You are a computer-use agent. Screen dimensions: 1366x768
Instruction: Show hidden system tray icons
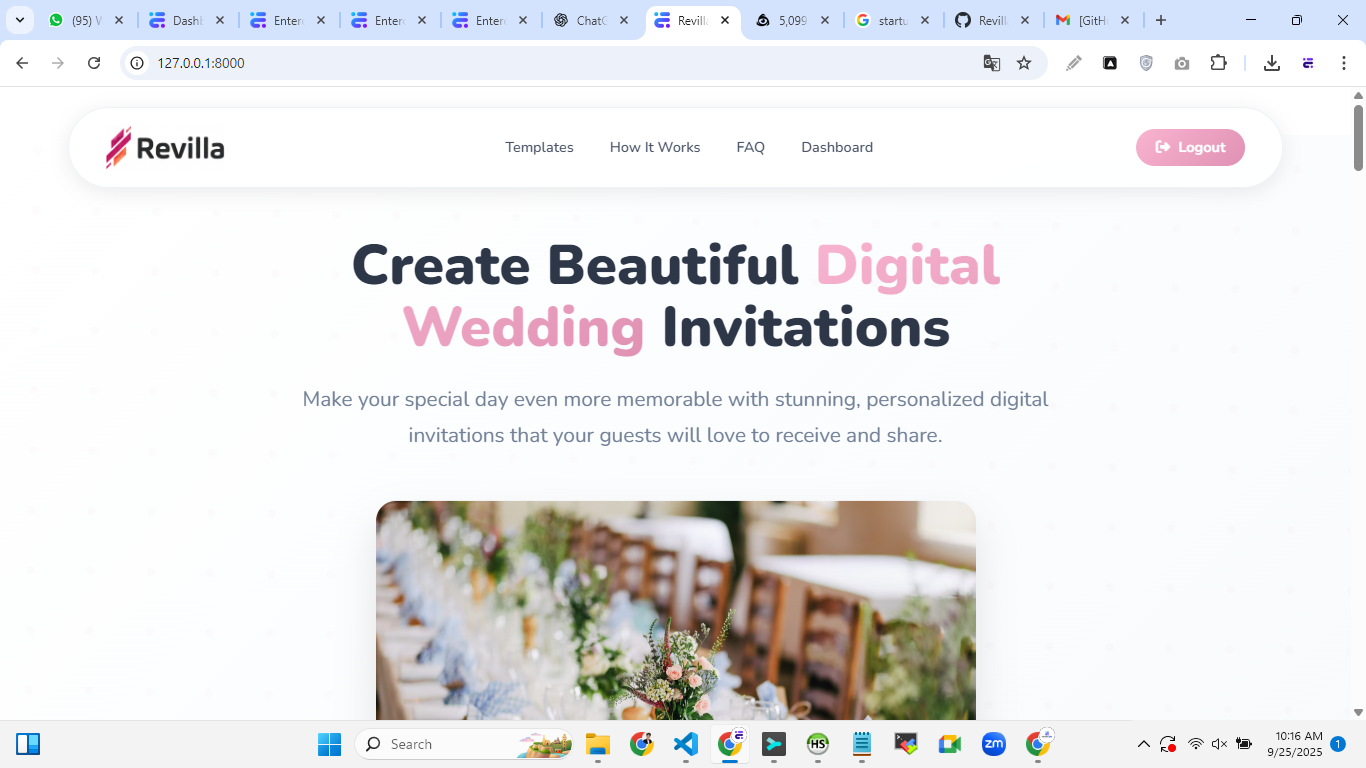[x=1144, y=744]
